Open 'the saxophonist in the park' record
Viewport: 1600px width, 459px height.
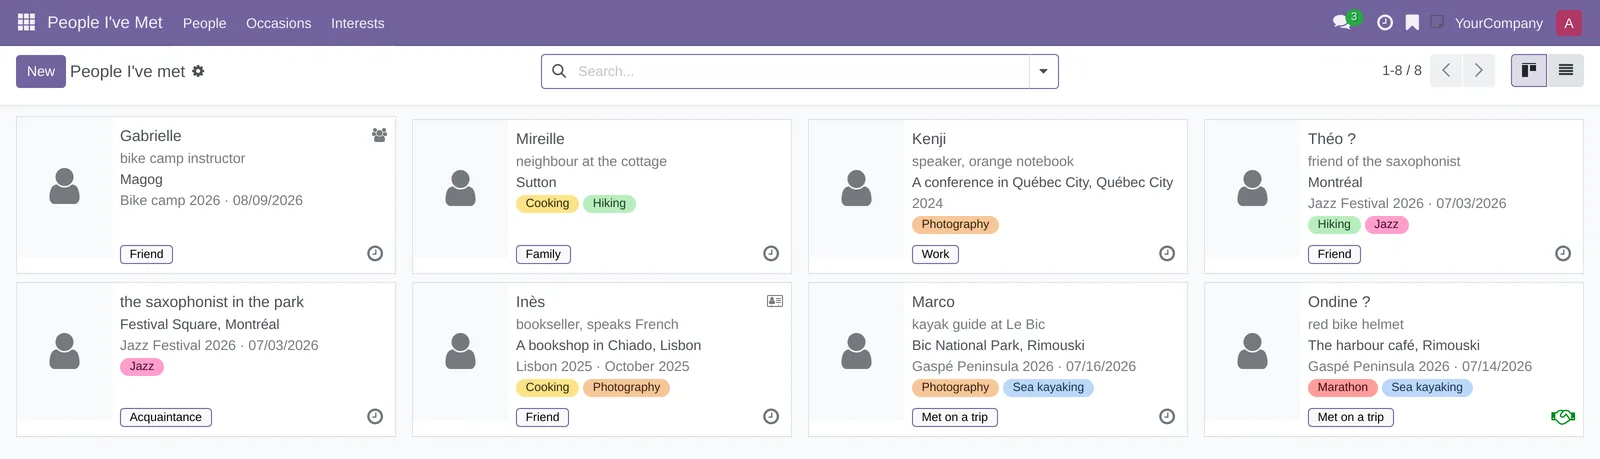click(x=212, y=302)
